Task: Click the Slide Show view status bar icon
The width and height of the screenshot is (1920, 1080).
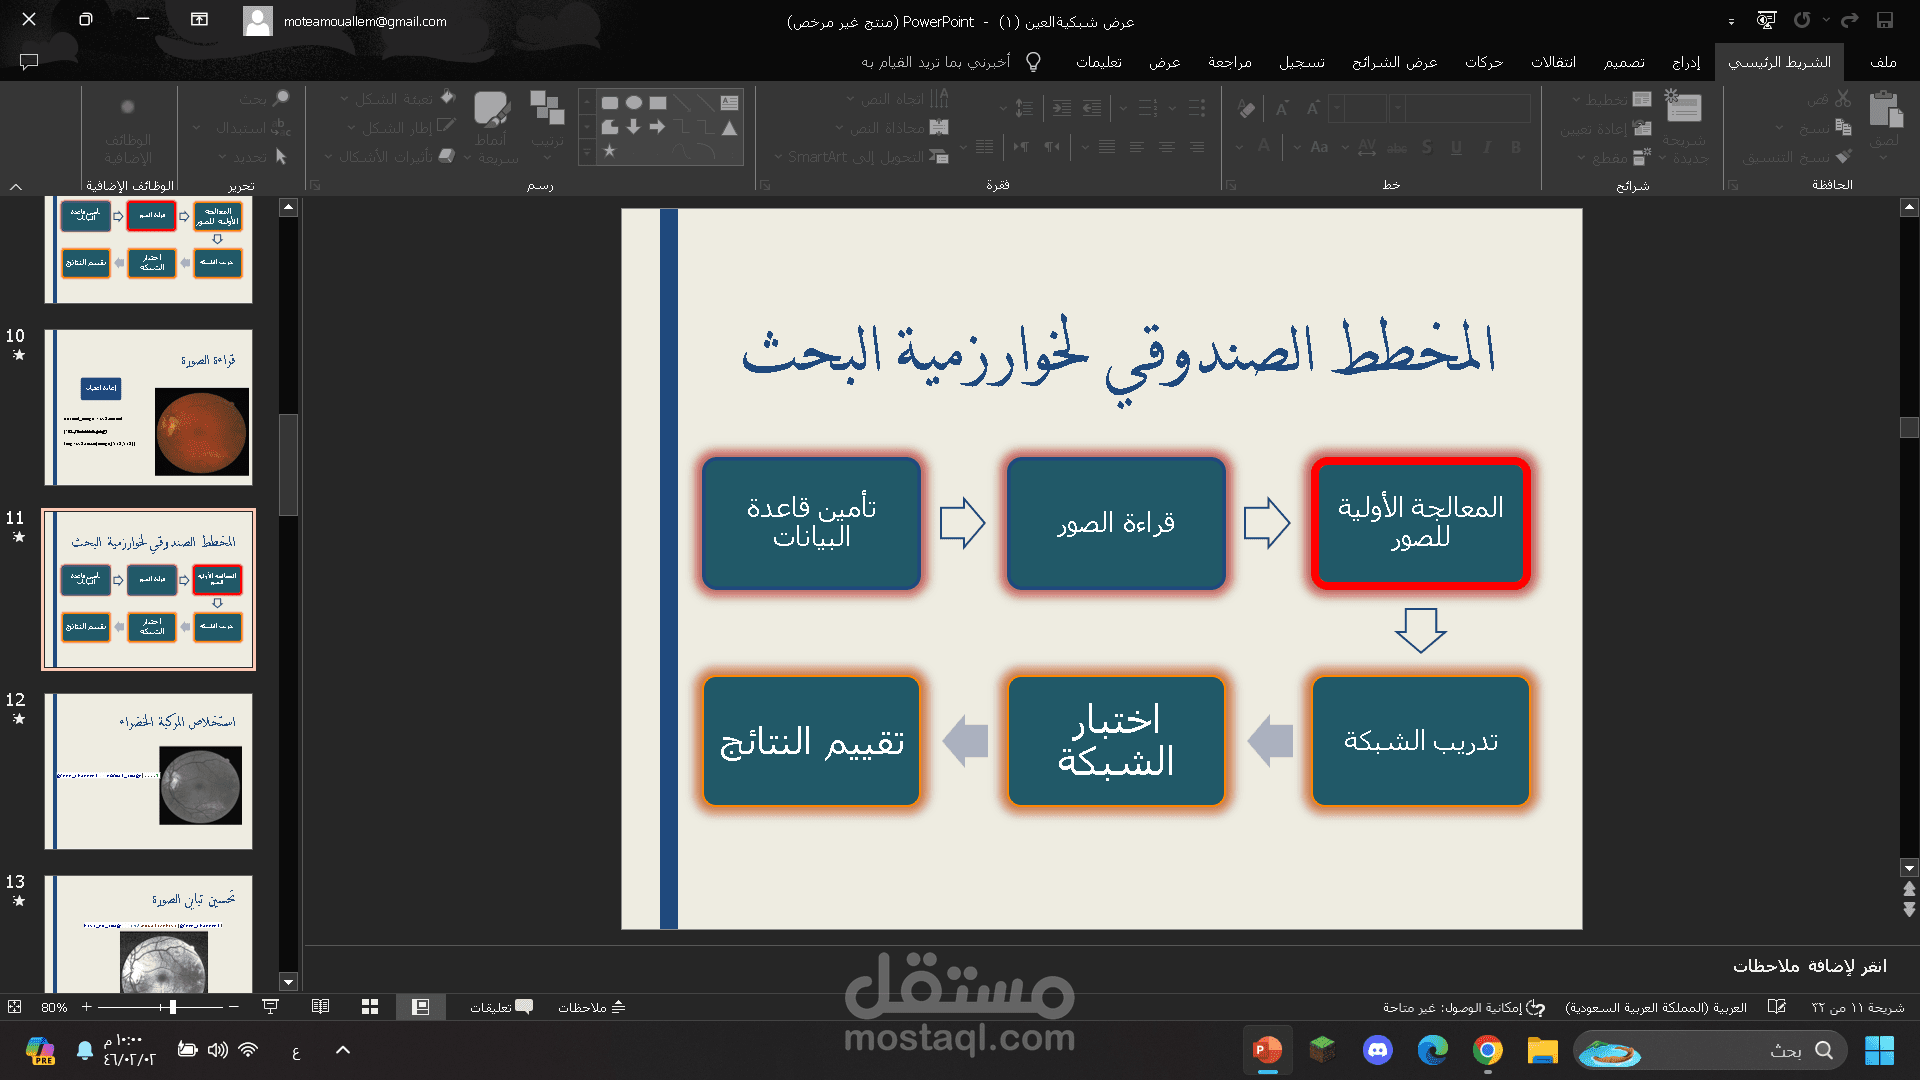Action: [x=270, y=1007]
